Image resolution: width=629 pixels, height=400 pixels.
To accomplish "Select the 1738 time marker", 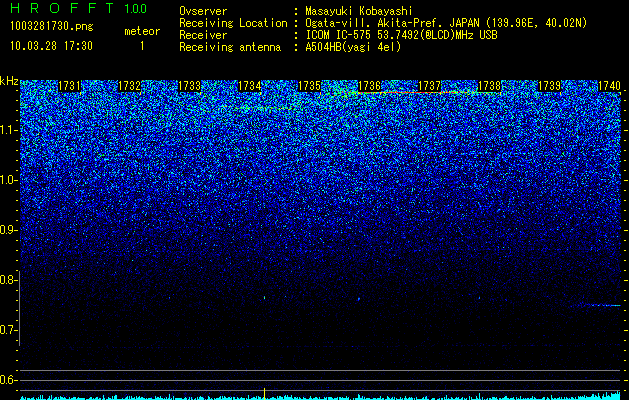I will pos(490,86).
